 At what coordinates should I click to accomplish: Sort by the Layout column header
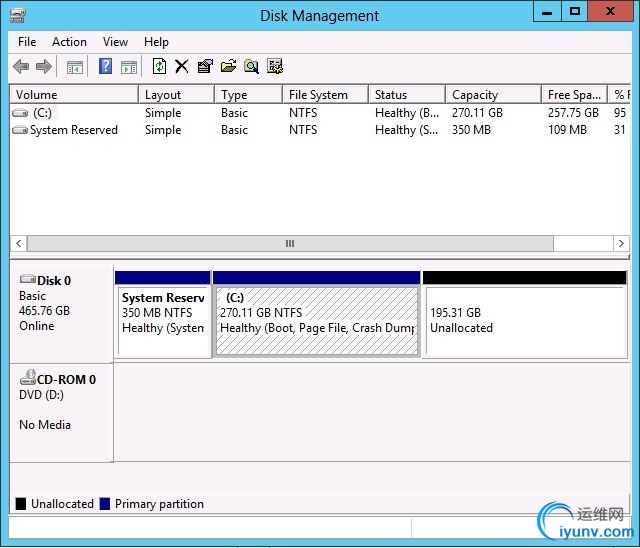pyautogui.click(x=176, y=95)
